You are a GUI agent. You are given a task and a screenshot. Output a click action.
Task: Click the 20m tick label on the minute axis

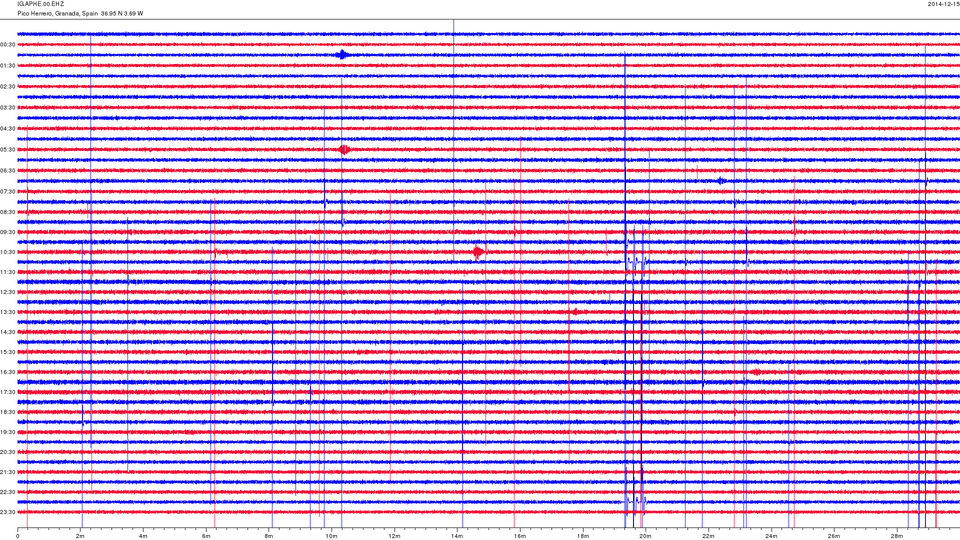click(645, 536)
